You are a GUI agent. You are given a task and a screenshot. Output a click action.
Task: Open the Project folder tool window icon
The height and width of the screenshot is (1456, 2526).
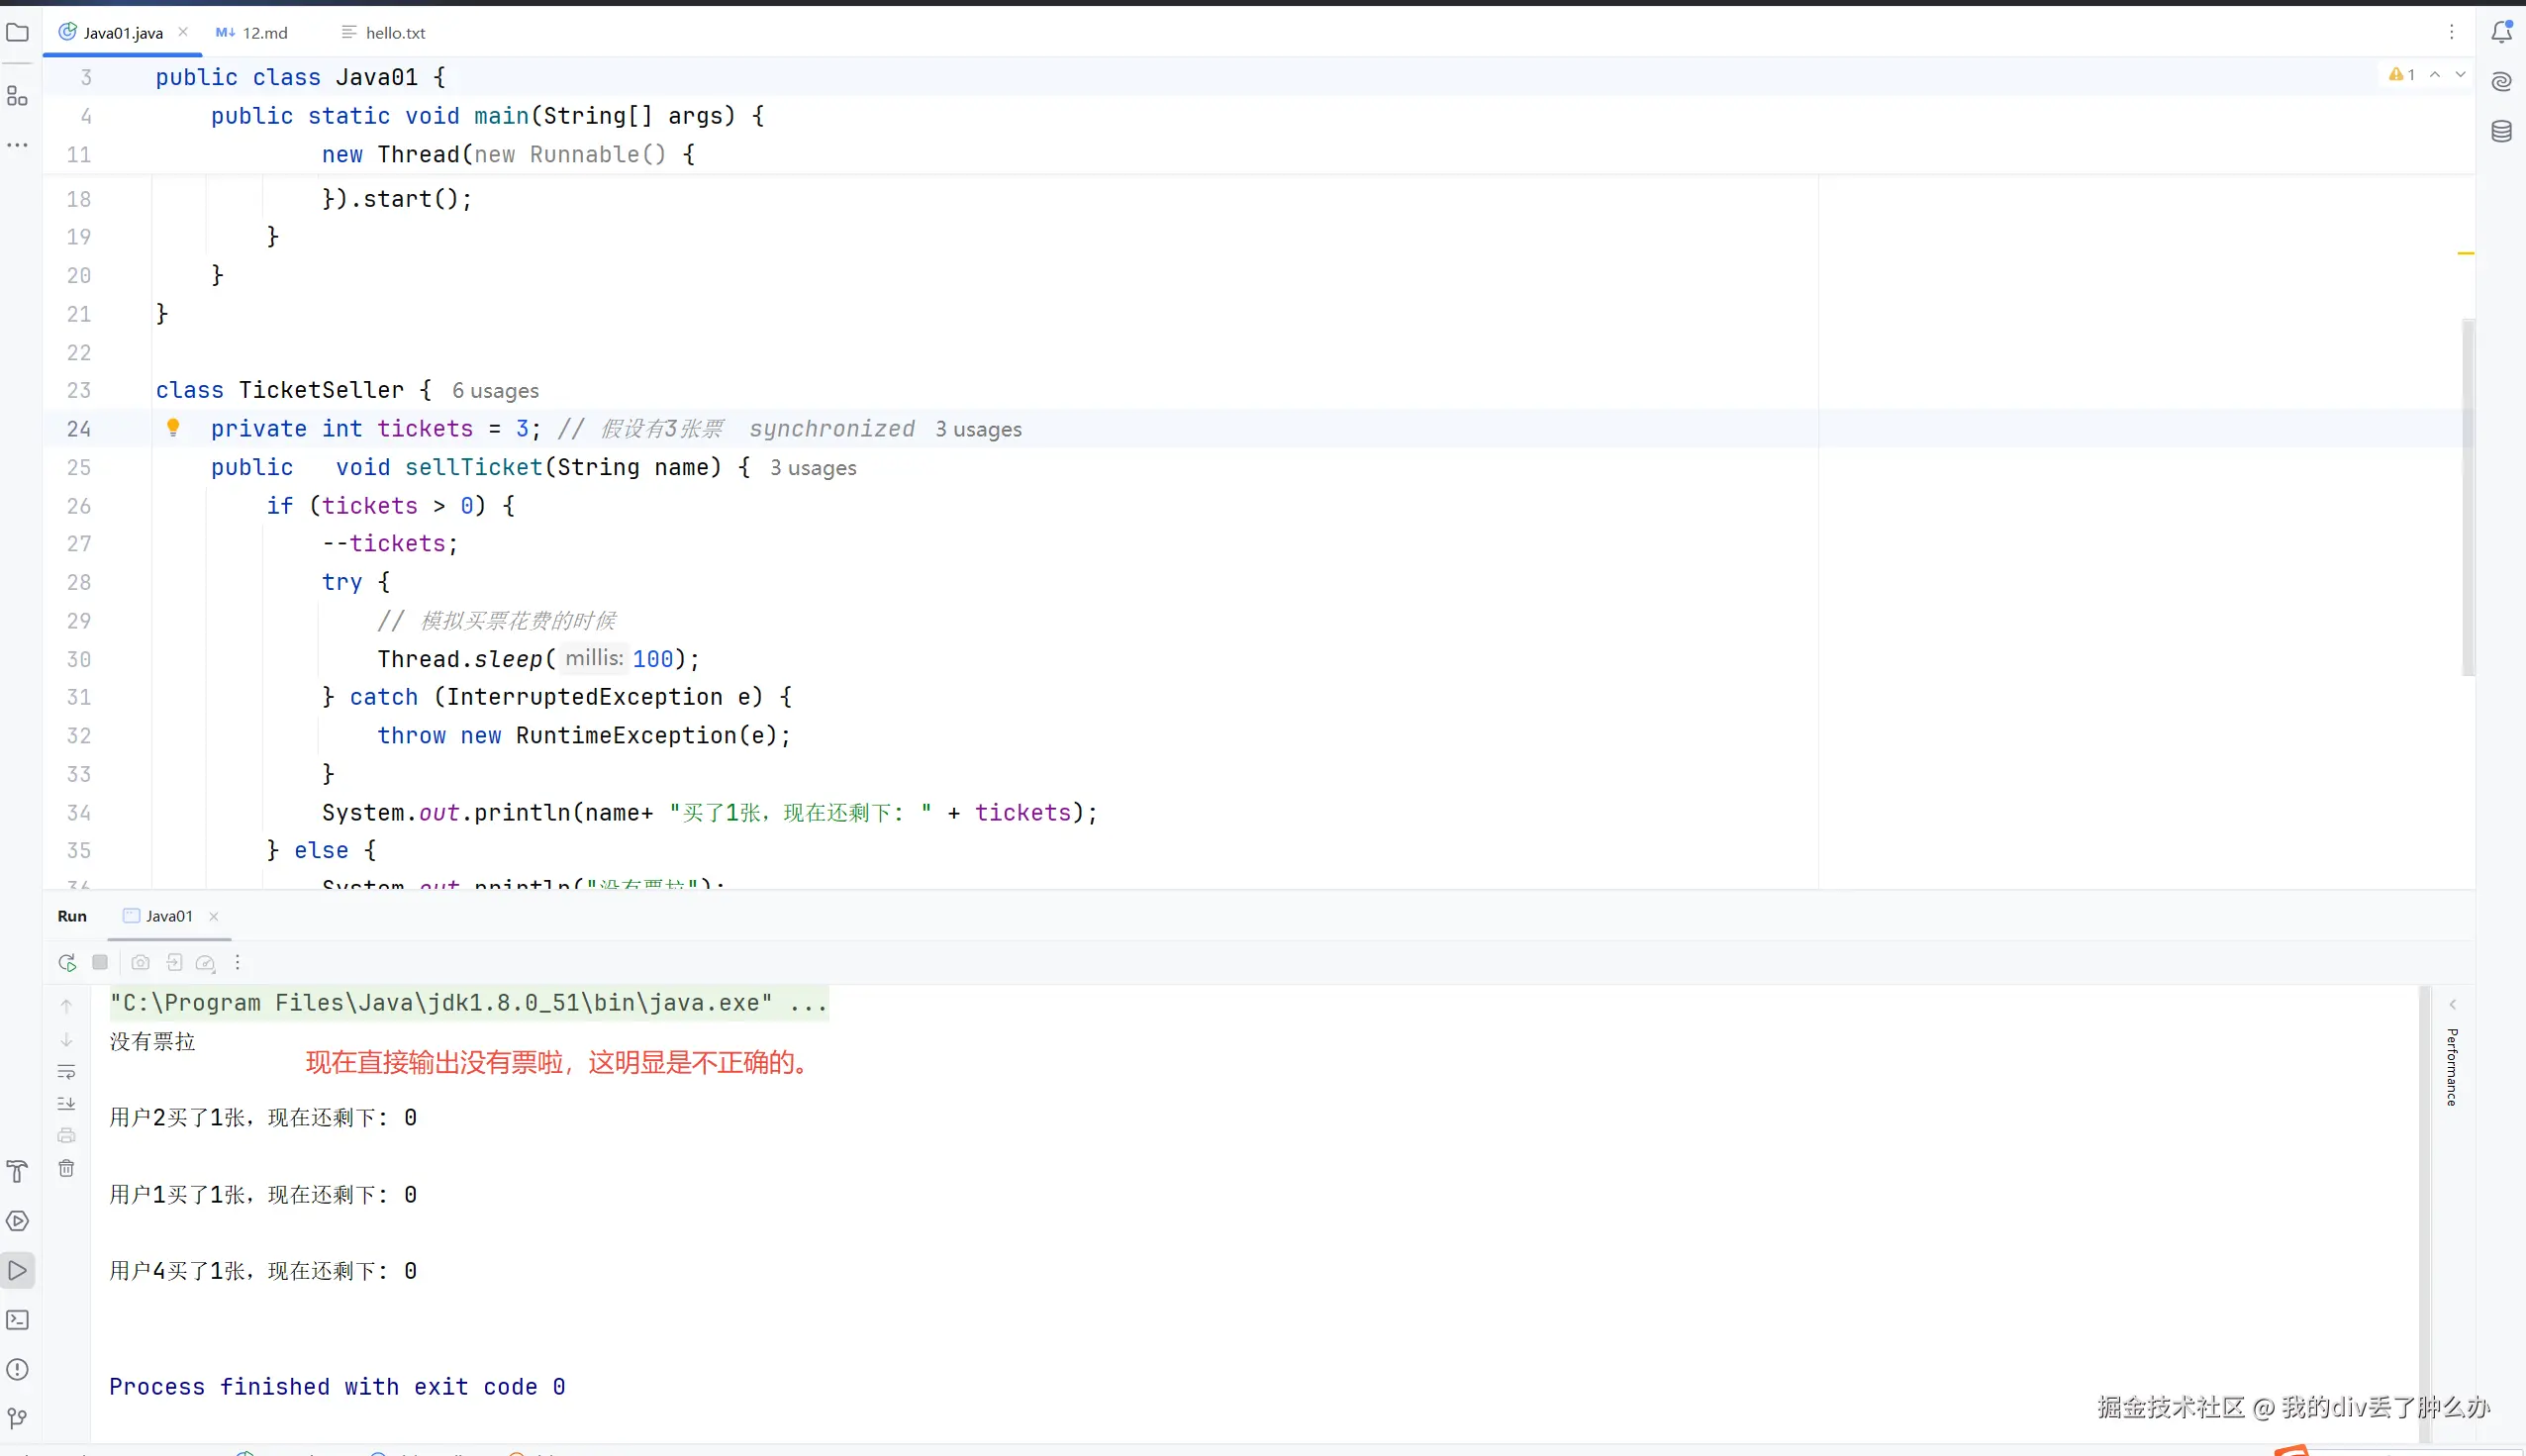(x=17, y=33)
